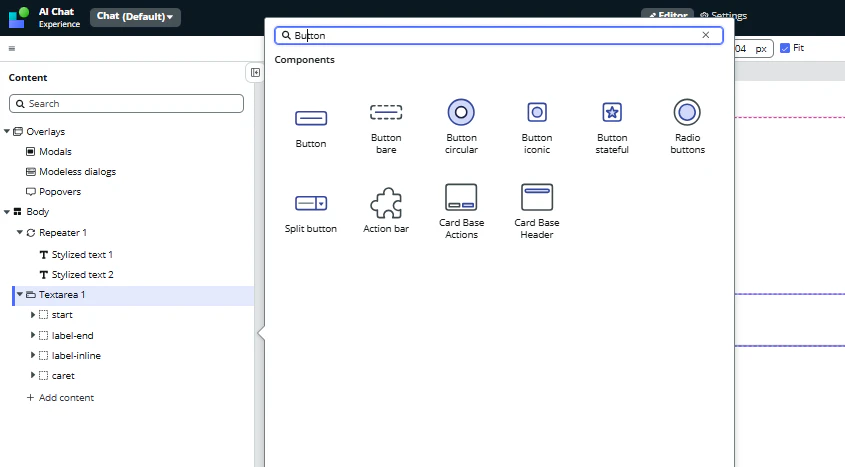Click the component search box with Button
This screenshot has height=467, width=845.
pyautogui.click(x=498, y=35)
